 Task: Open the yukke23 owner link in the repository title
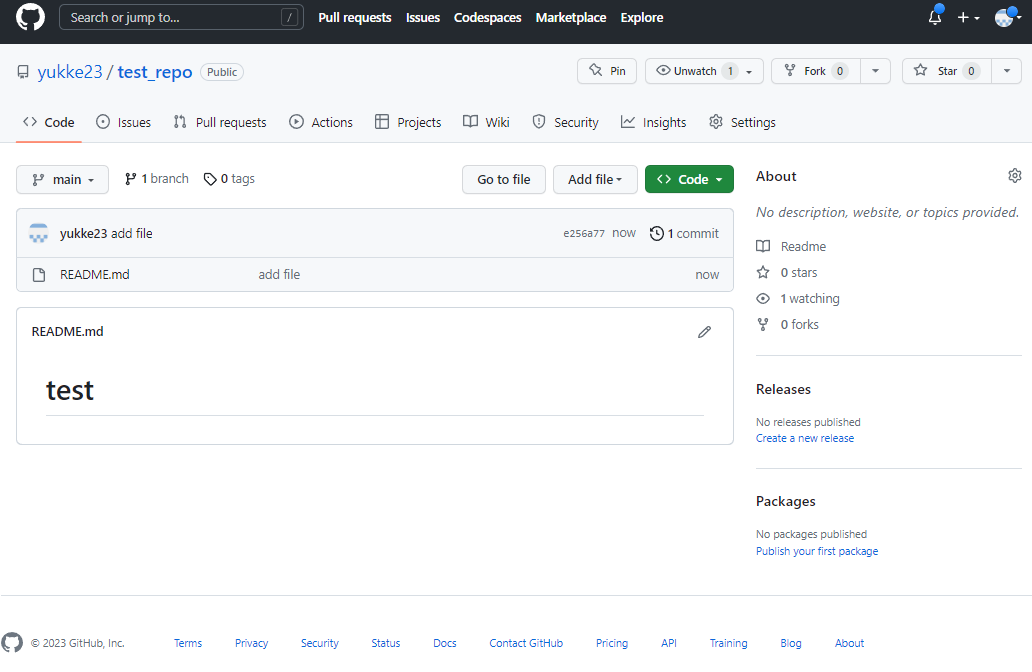click(x=70, y=72)
